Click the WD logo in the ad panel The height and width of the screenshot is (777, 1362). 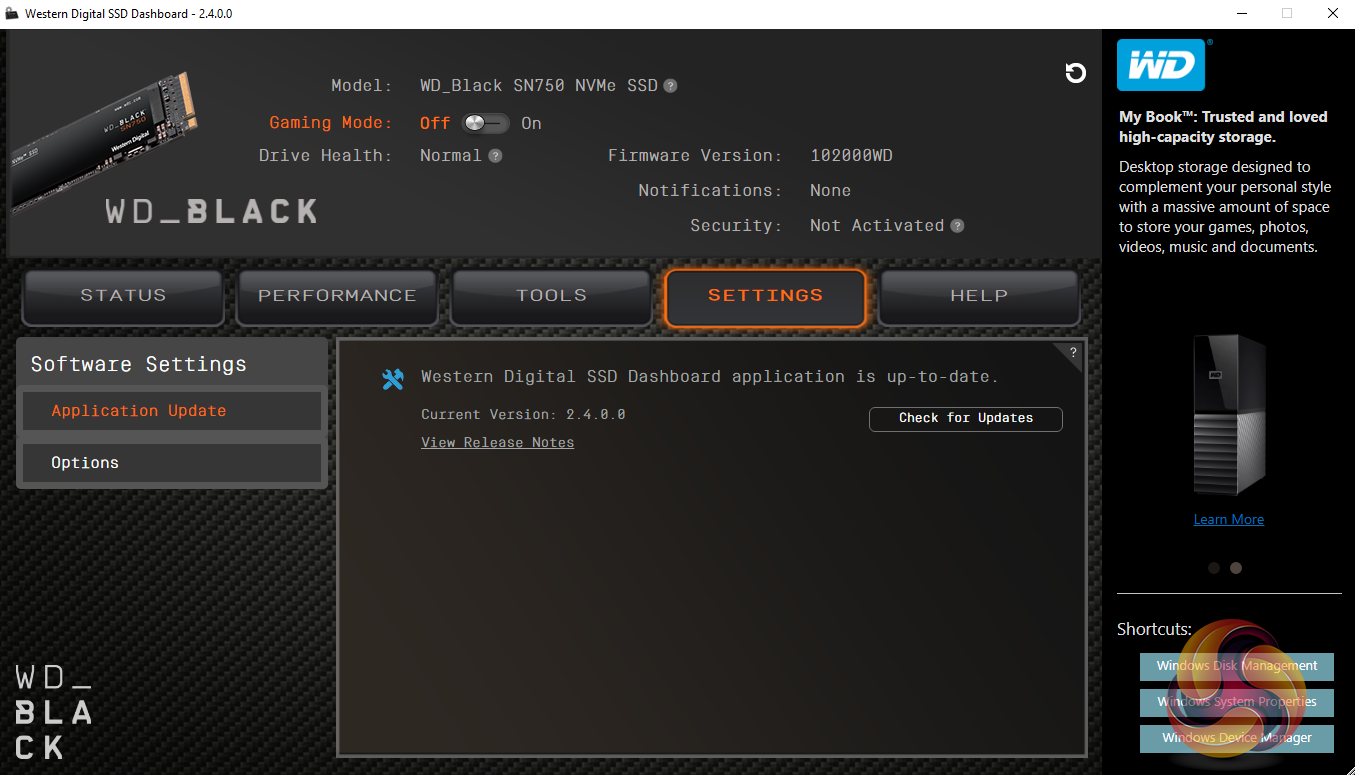(x=1162, y=66)
